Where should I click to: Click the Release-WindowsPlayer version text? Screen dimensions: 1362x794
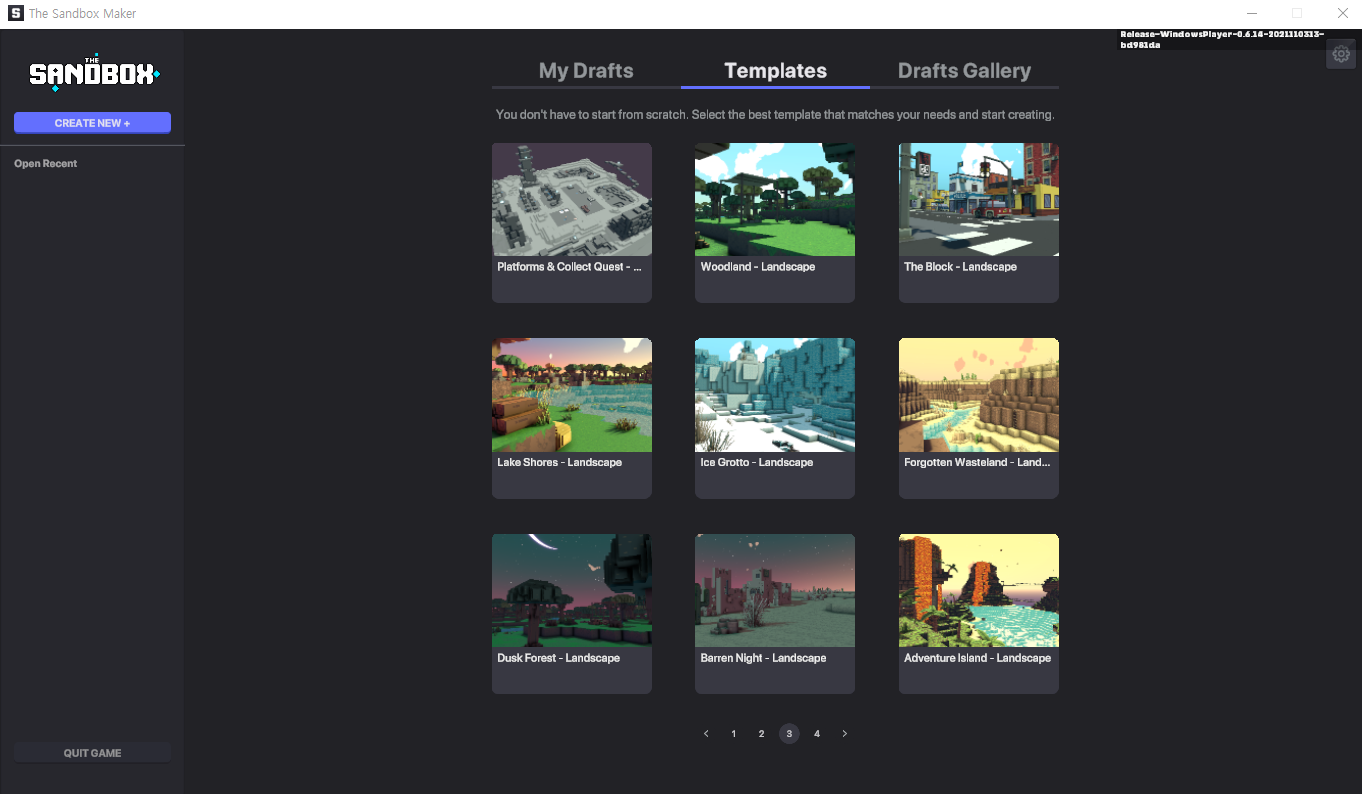[1222, 39]
